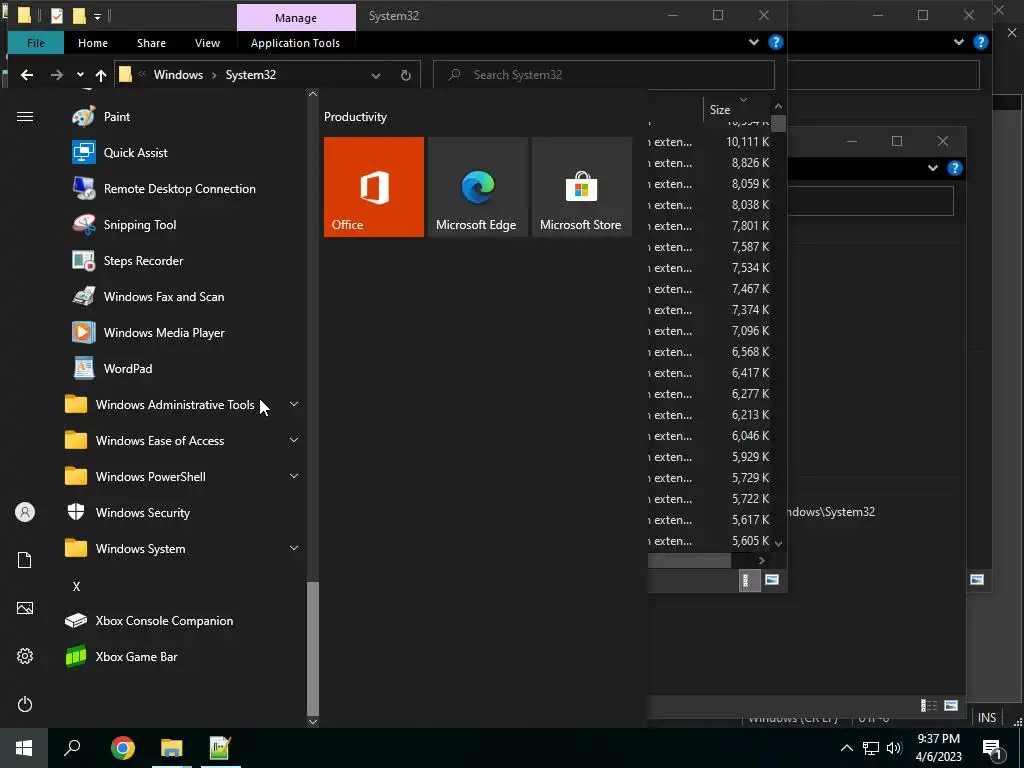Open Settings gear in Start sidebar
1024x768 pixels.
tap(25, 656)
